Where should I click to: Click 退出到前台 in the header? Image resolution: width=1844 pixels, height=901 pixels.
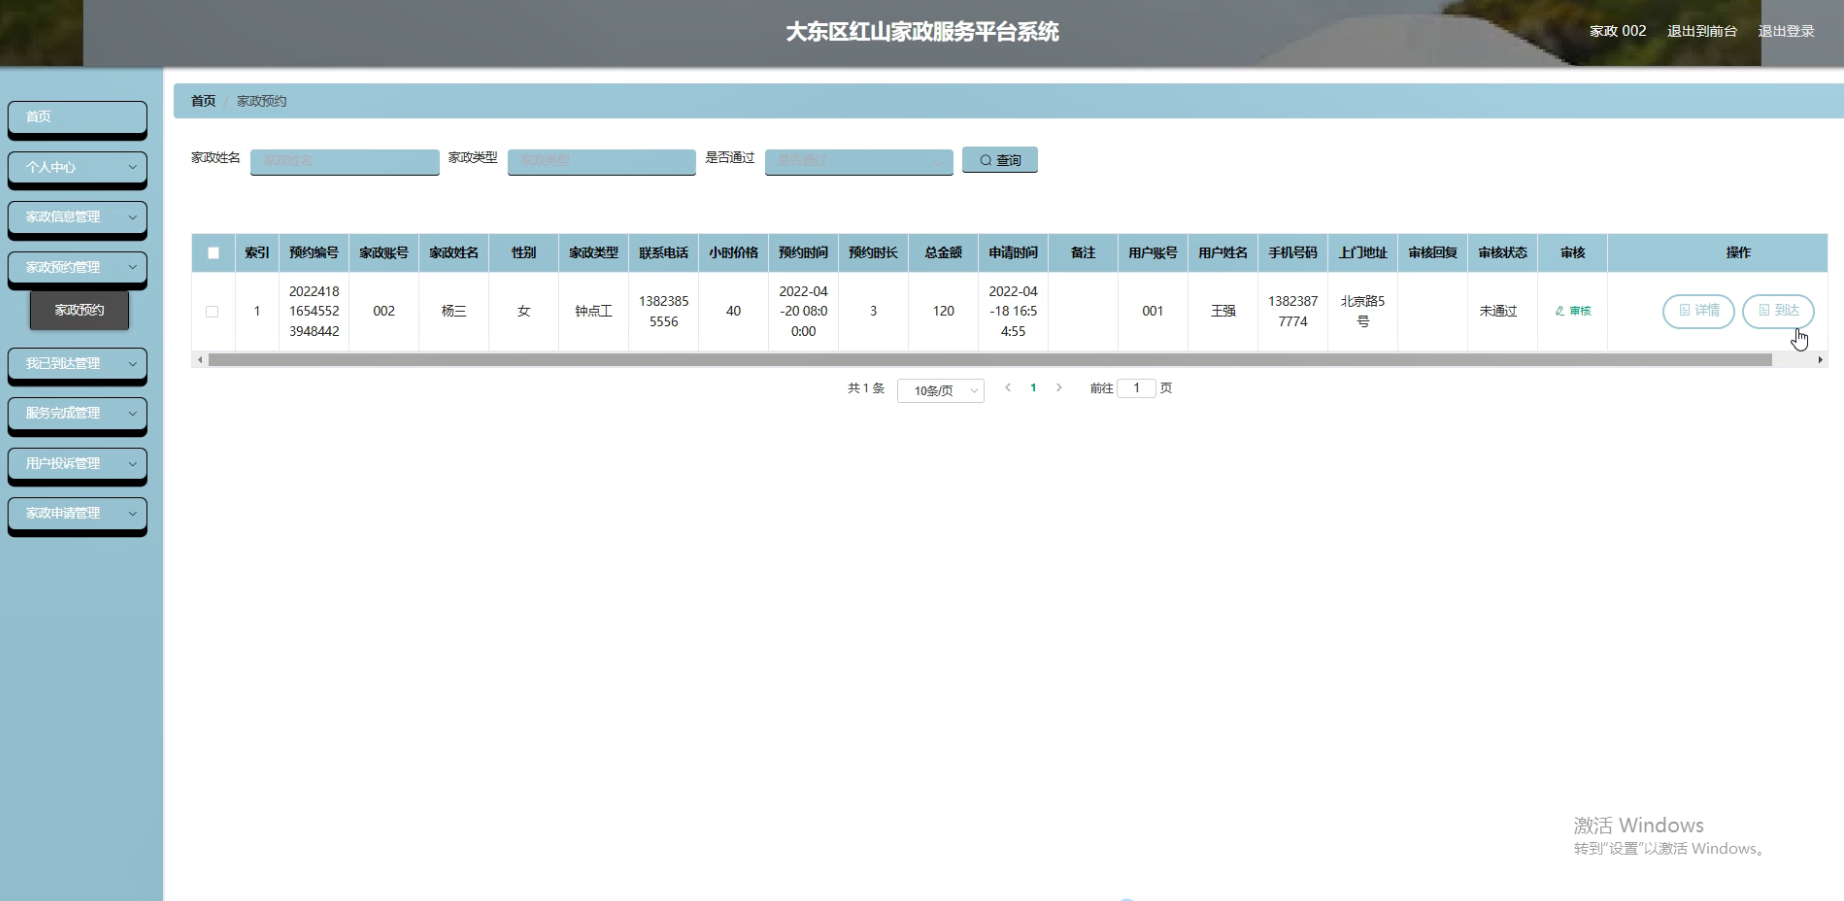pyautogui.click(x=1702, y=31)
